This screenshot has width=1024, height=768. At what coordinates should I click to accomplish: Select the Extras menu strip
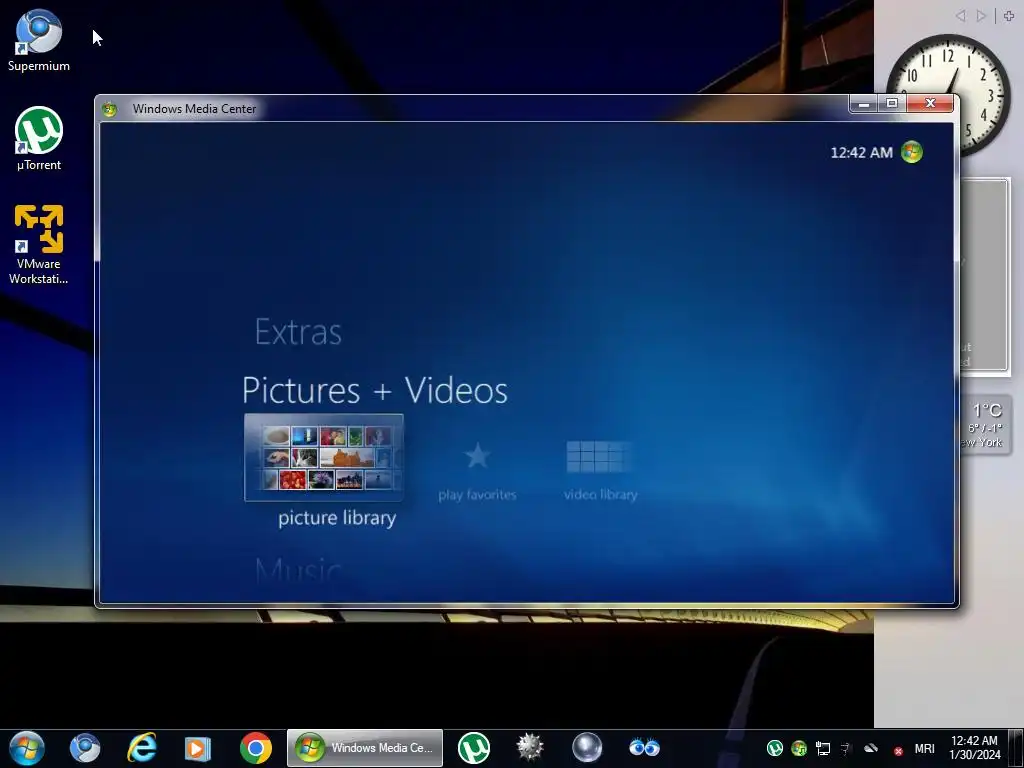point(298,332)
